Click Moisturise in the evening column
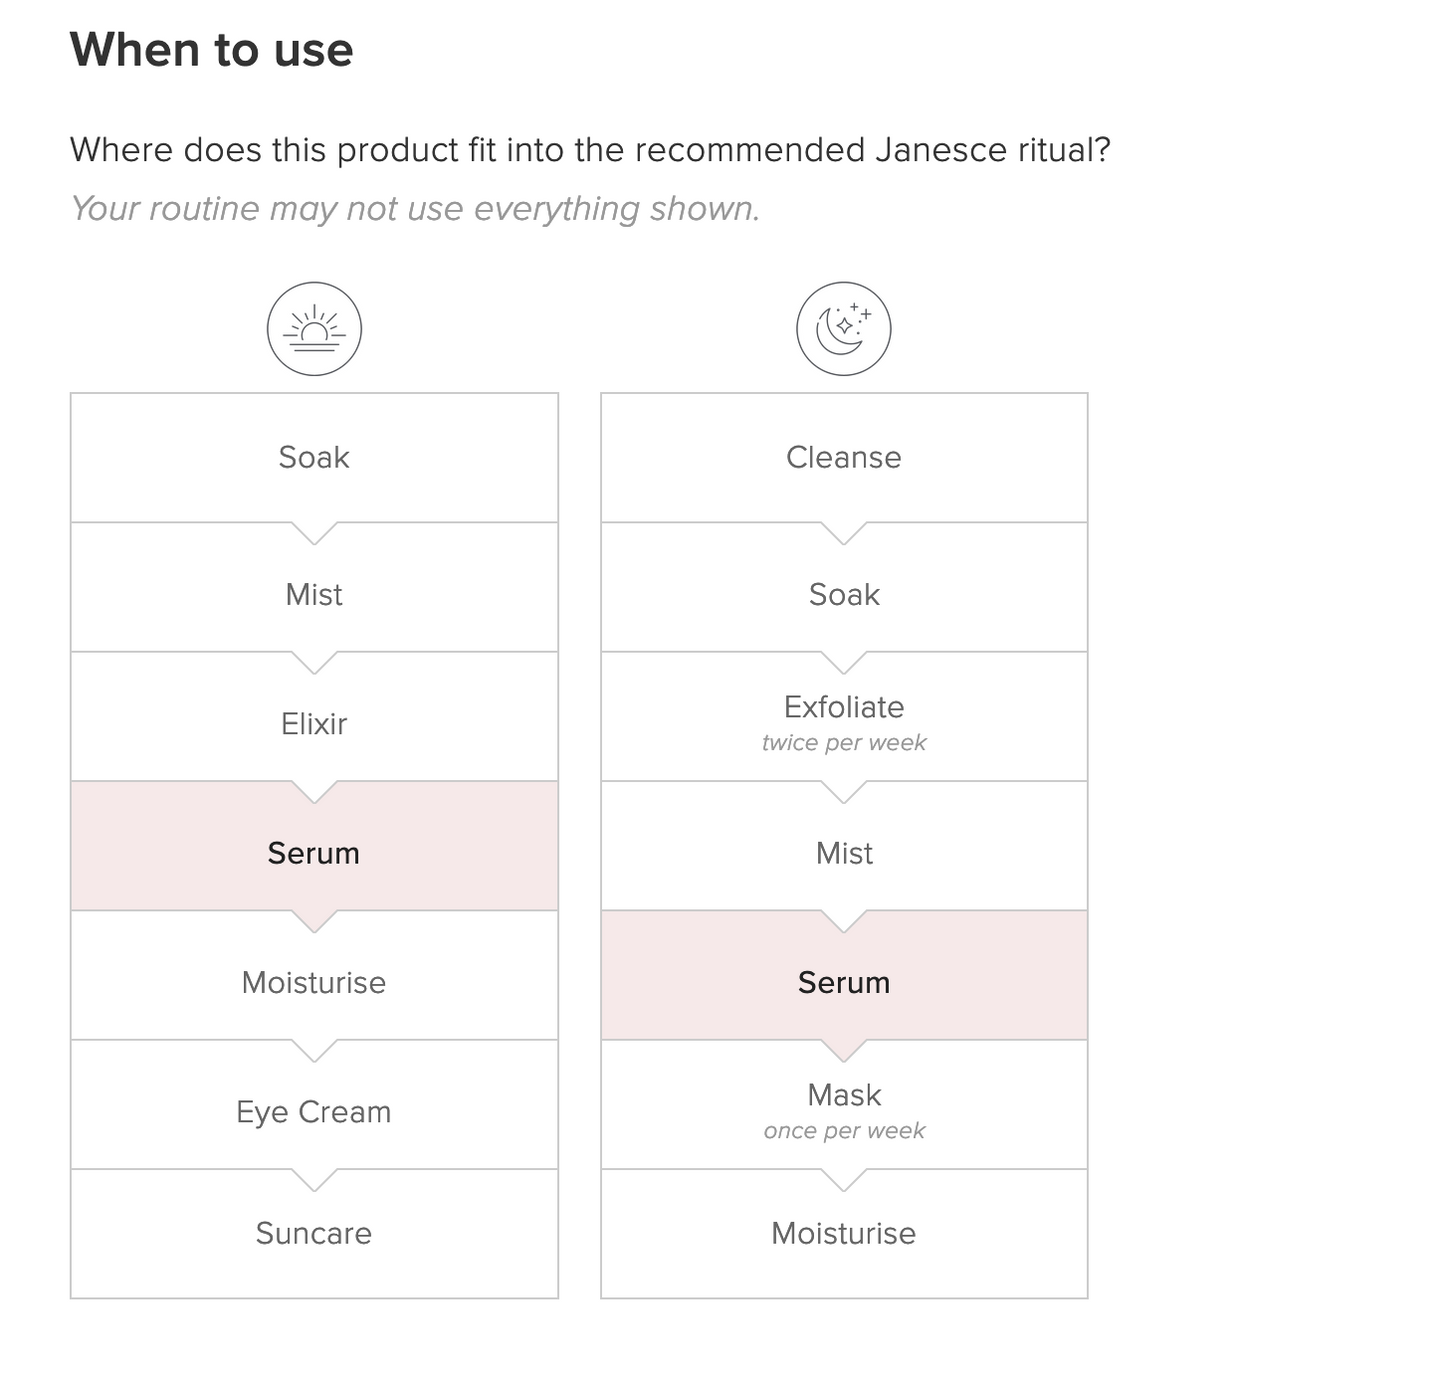Image resolution: width=1445 pixels, height=1383 pixels. [843, 1233]
